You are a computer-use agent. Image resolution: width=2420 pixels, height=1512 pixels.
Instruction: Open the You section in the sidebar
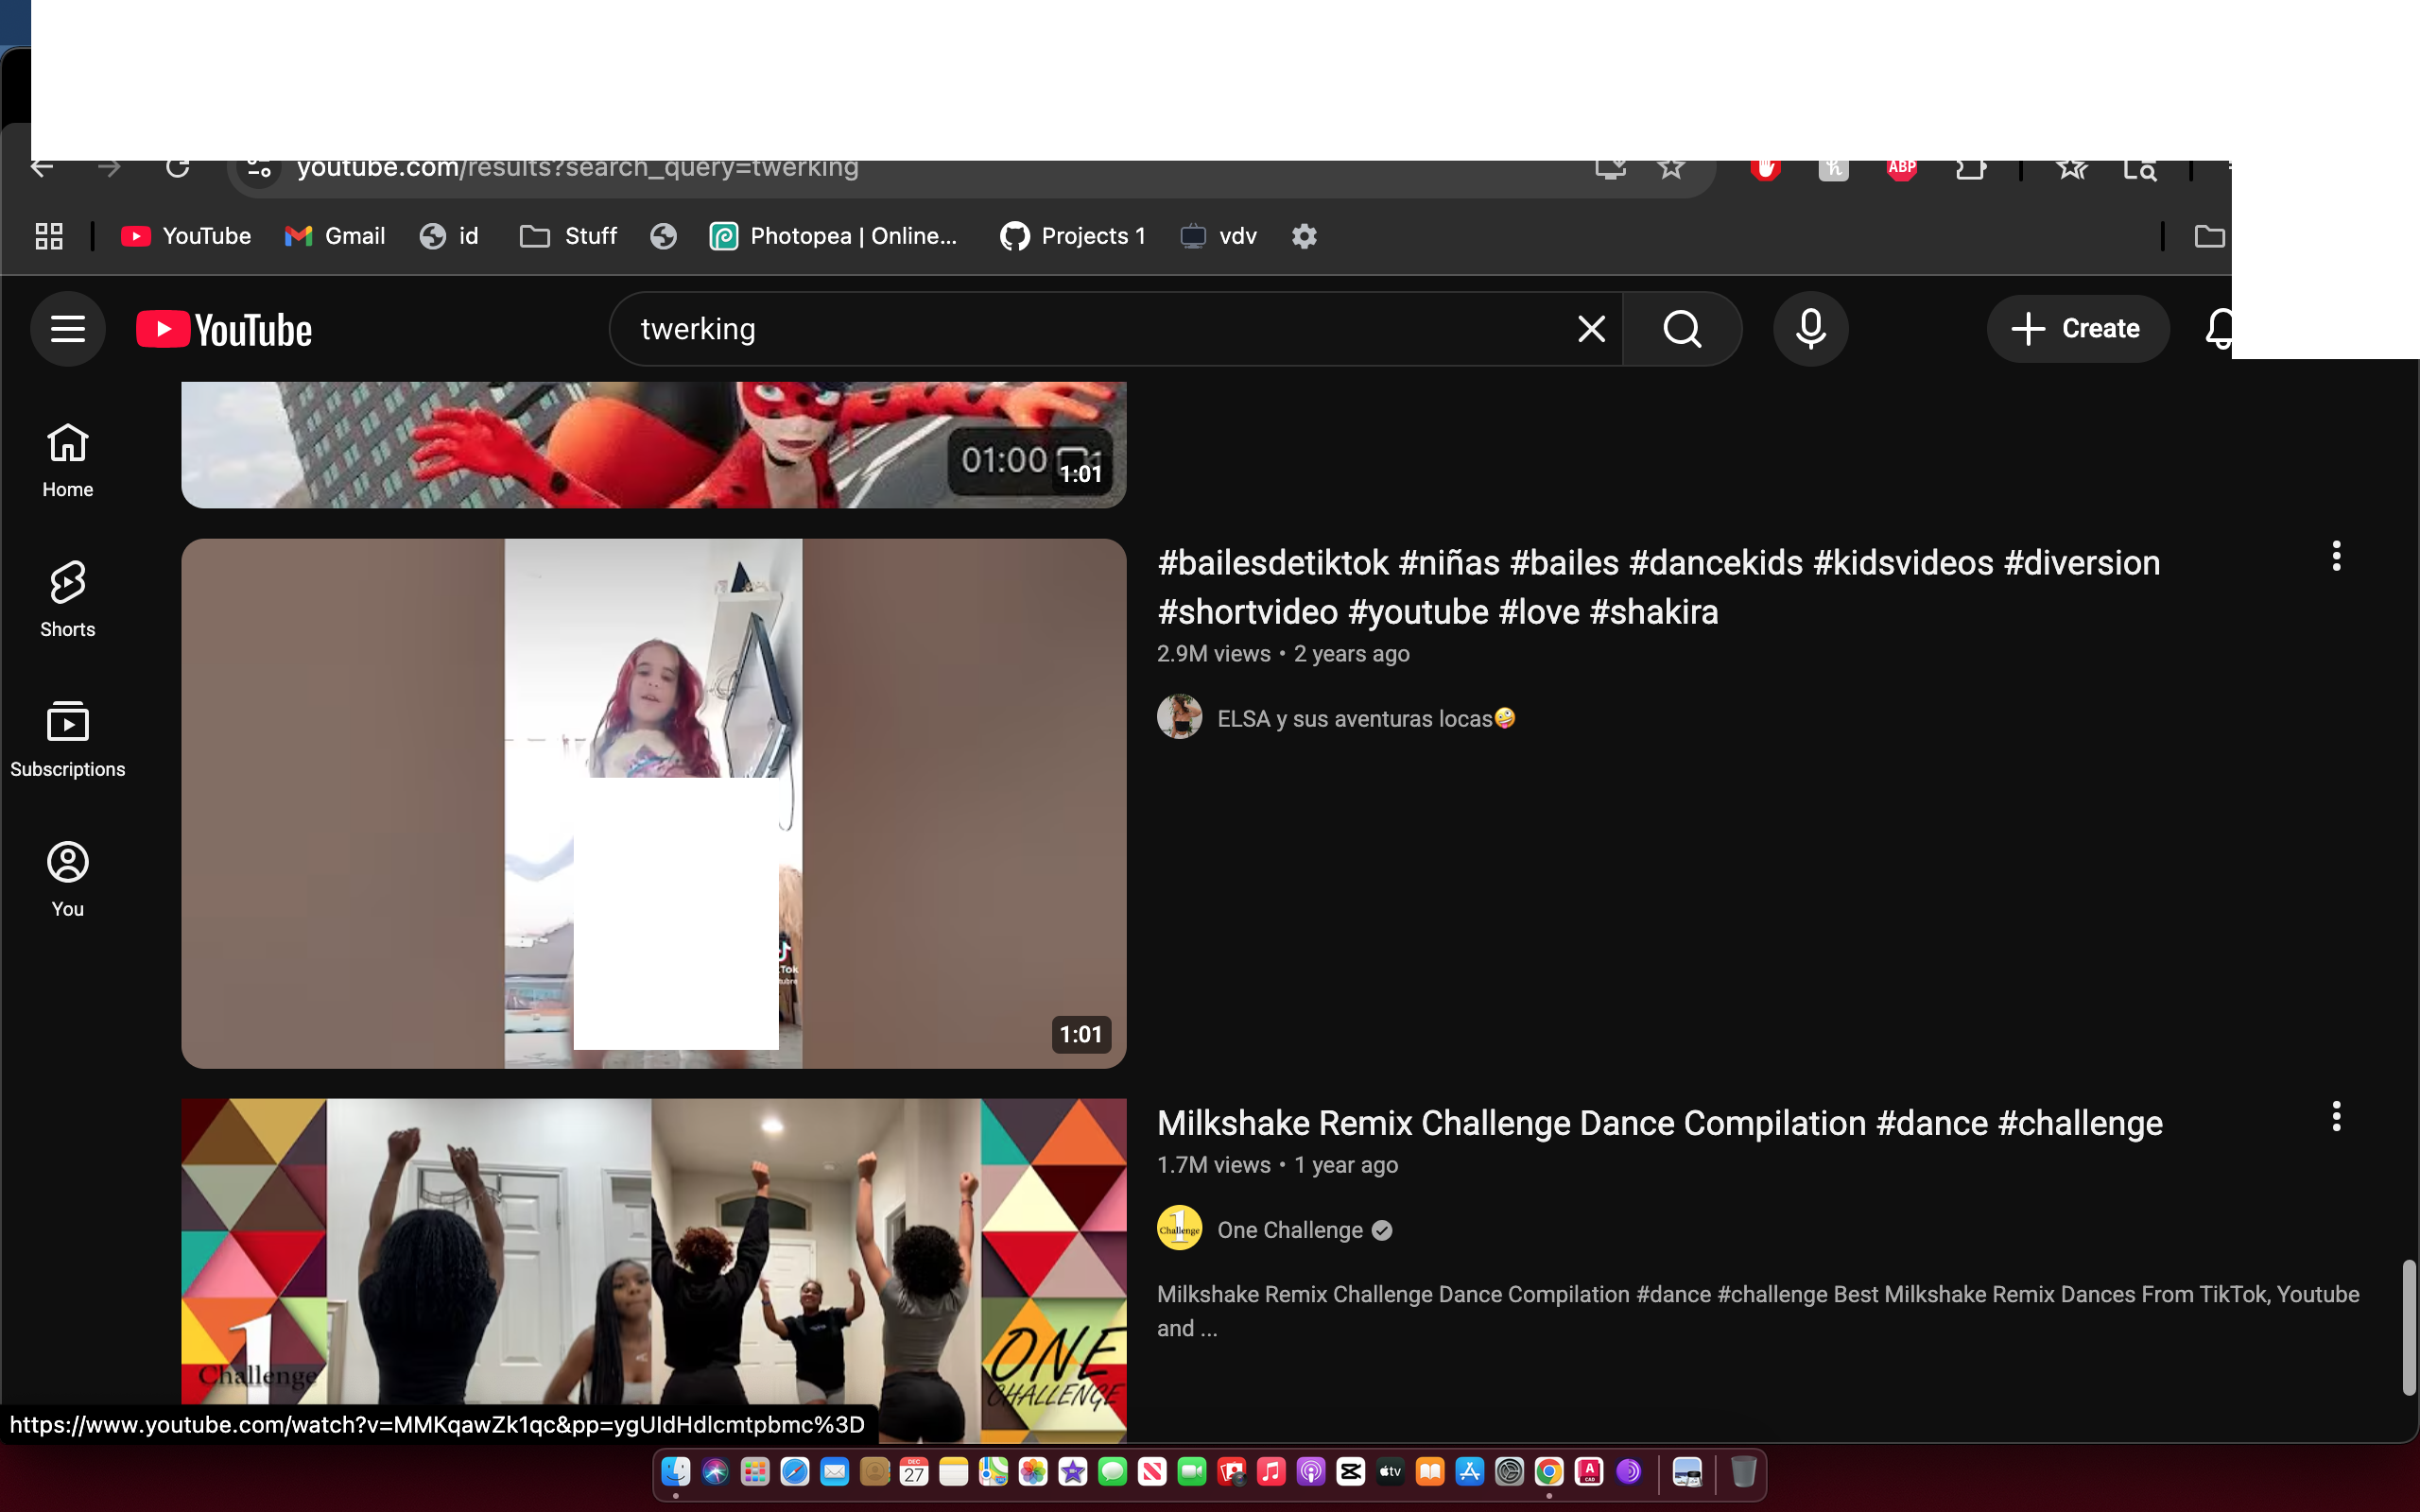click(x=67, y=879)
